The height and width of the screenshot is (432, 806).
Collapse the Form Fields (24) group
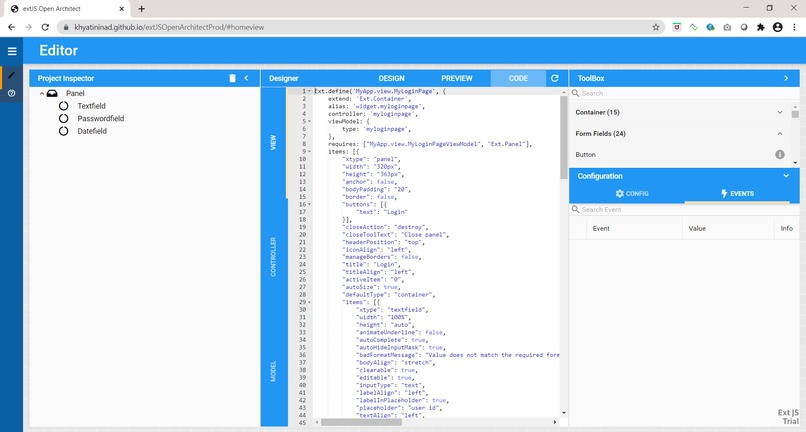780,134
